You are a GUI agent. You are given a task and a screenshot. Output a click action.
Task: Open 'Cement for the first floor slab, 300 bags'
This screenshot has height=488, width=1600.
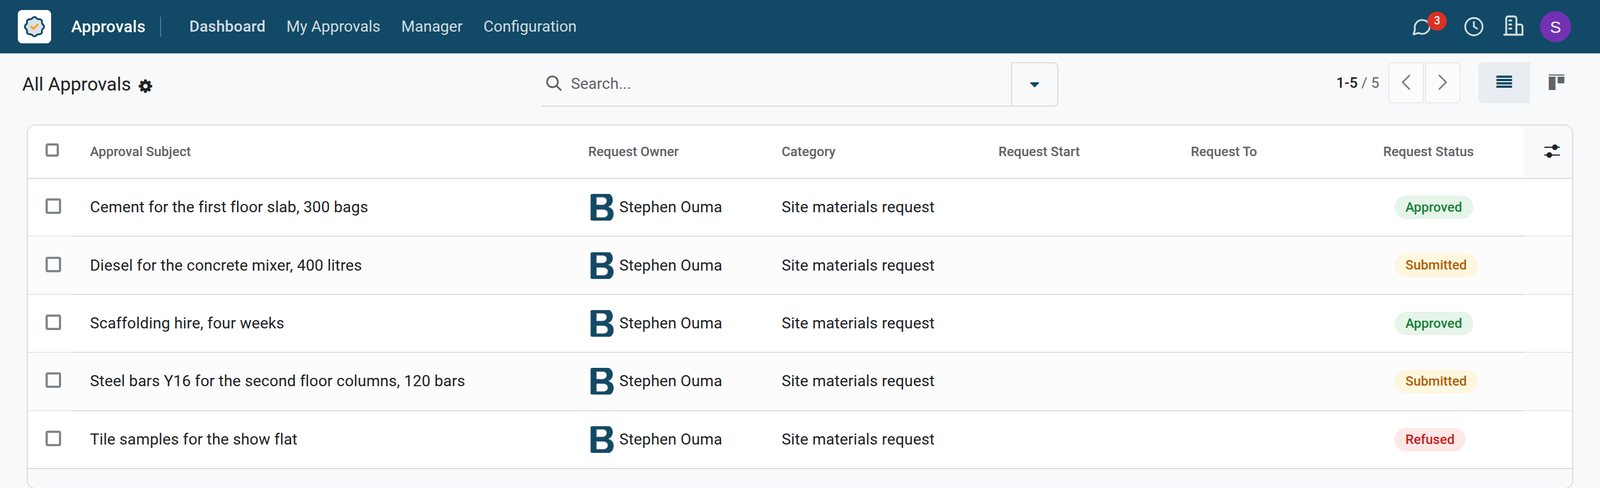coord(229,207)
